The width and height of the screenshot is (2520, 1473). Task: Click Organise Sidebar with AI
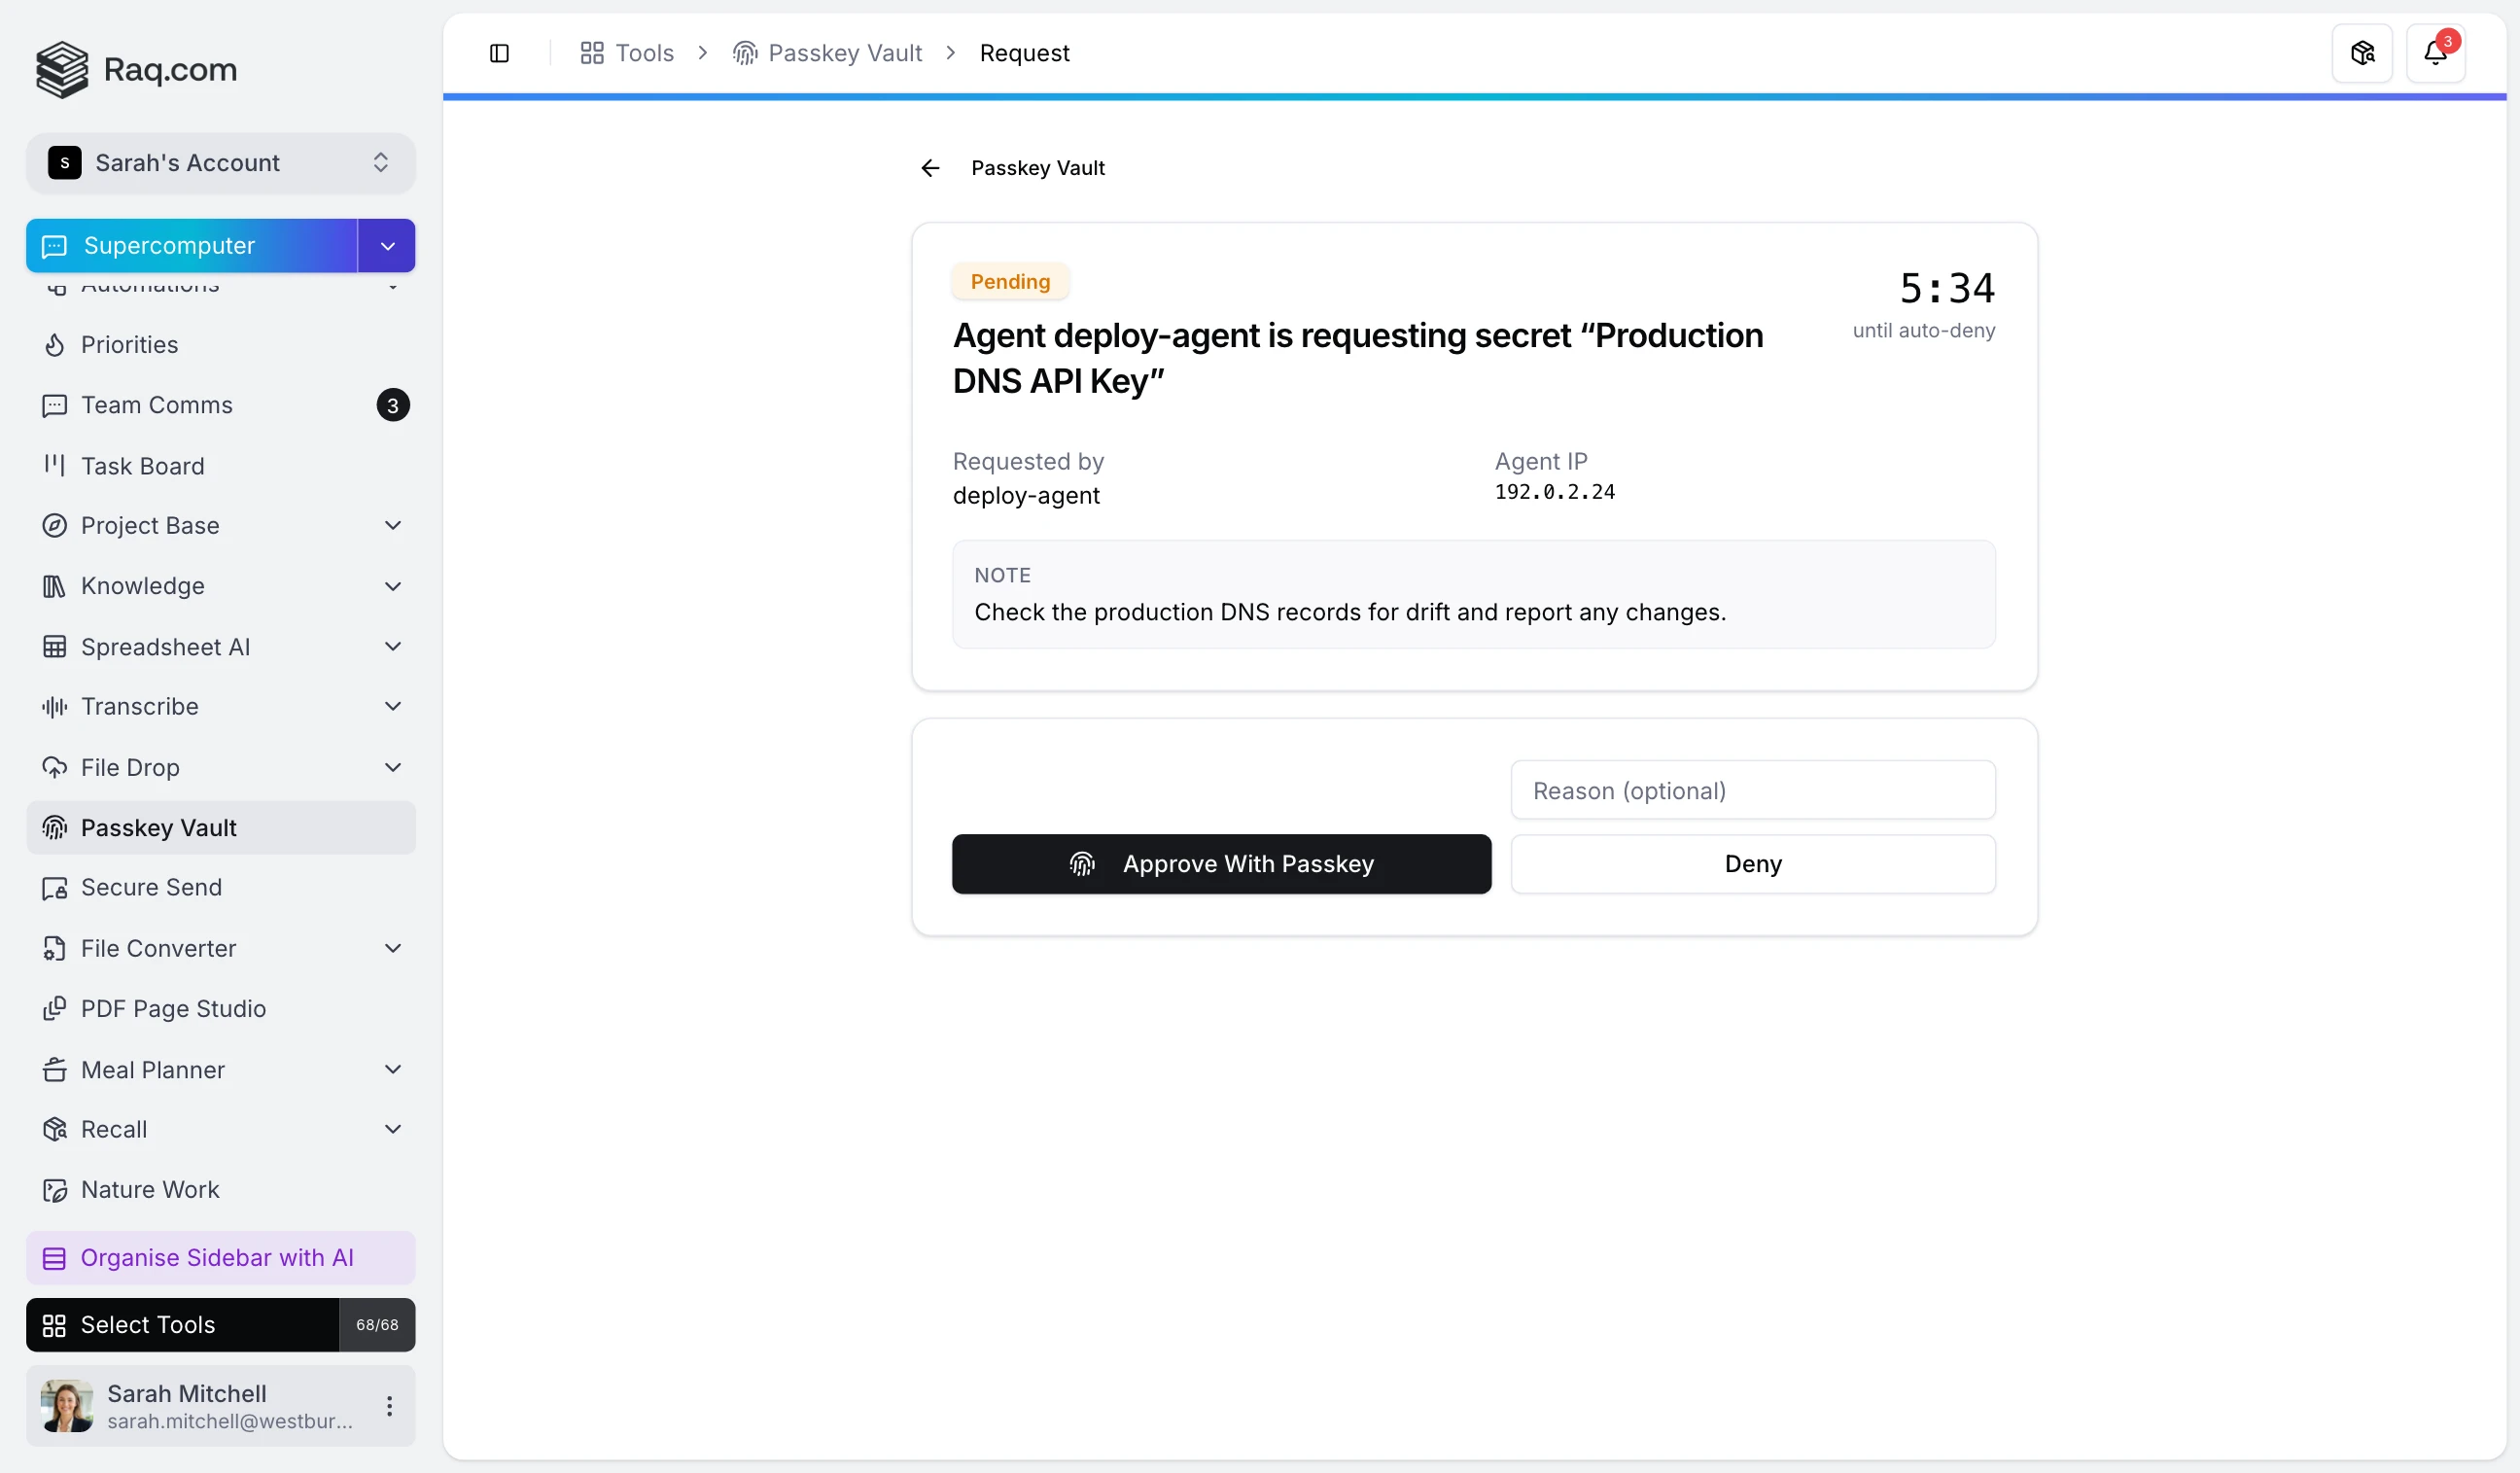click(221, 1258)
